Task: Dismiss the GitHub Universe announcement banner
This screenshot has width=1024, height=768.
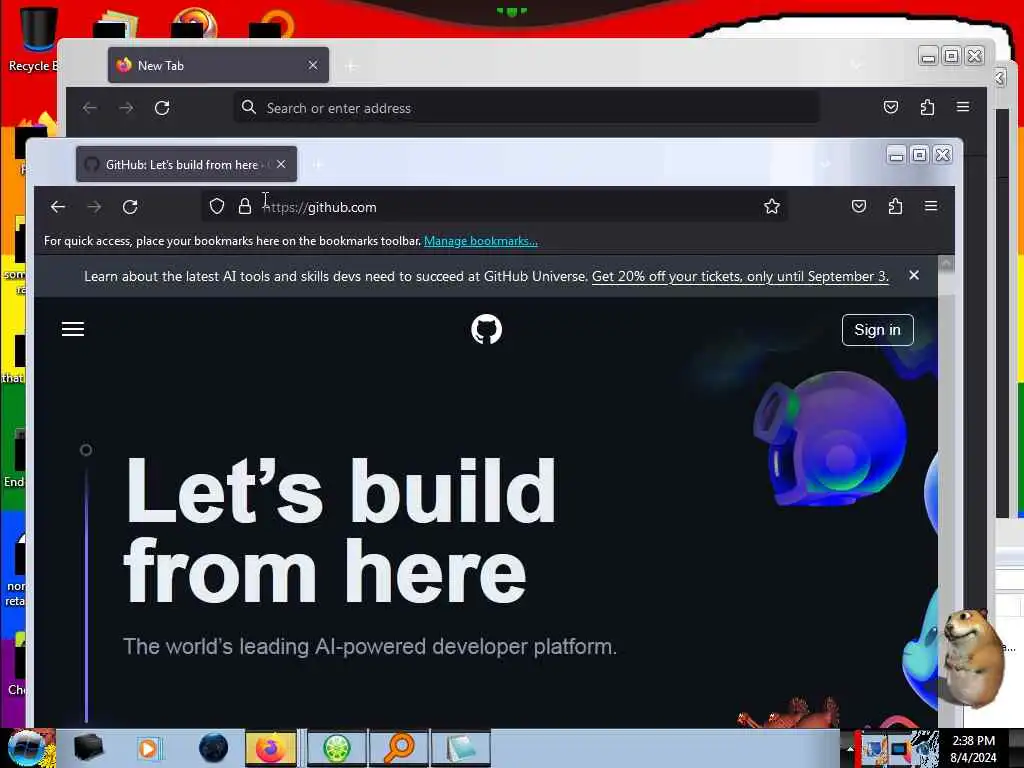Action: point(914,276)
